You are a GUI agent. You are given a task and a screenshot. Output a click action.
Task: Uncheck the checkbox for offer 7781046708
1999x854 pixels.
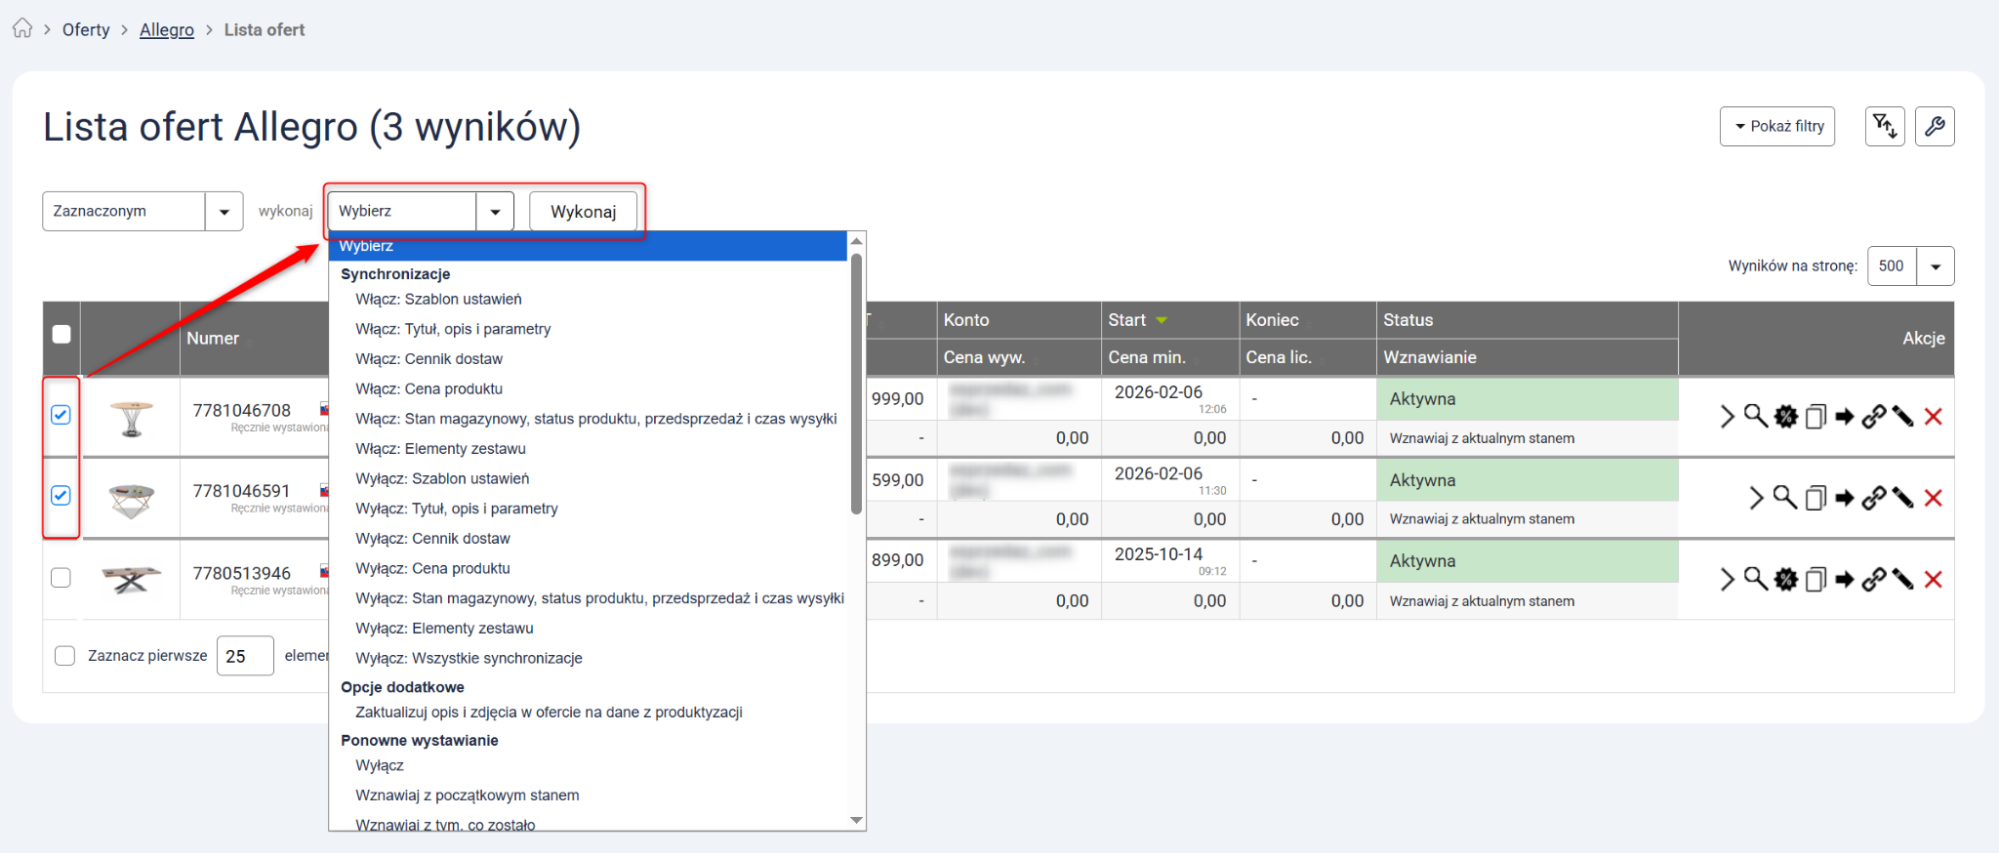(61, 414)
